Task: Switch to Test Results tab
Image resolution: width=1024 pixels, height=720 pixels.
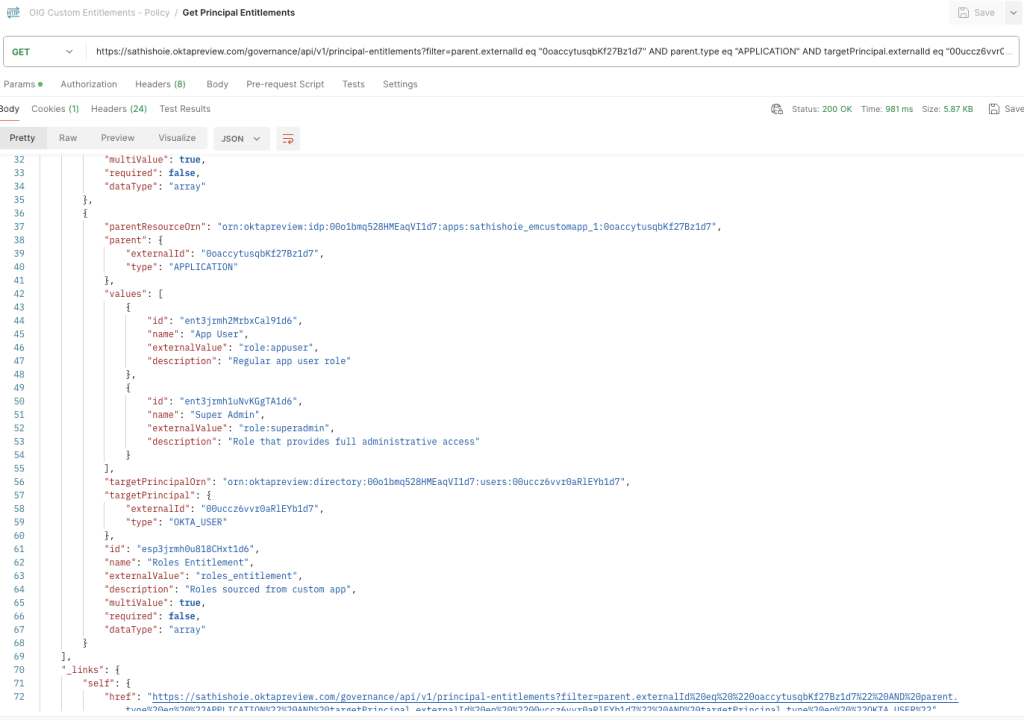Action: pyautogui.click(x=185, y=109)
